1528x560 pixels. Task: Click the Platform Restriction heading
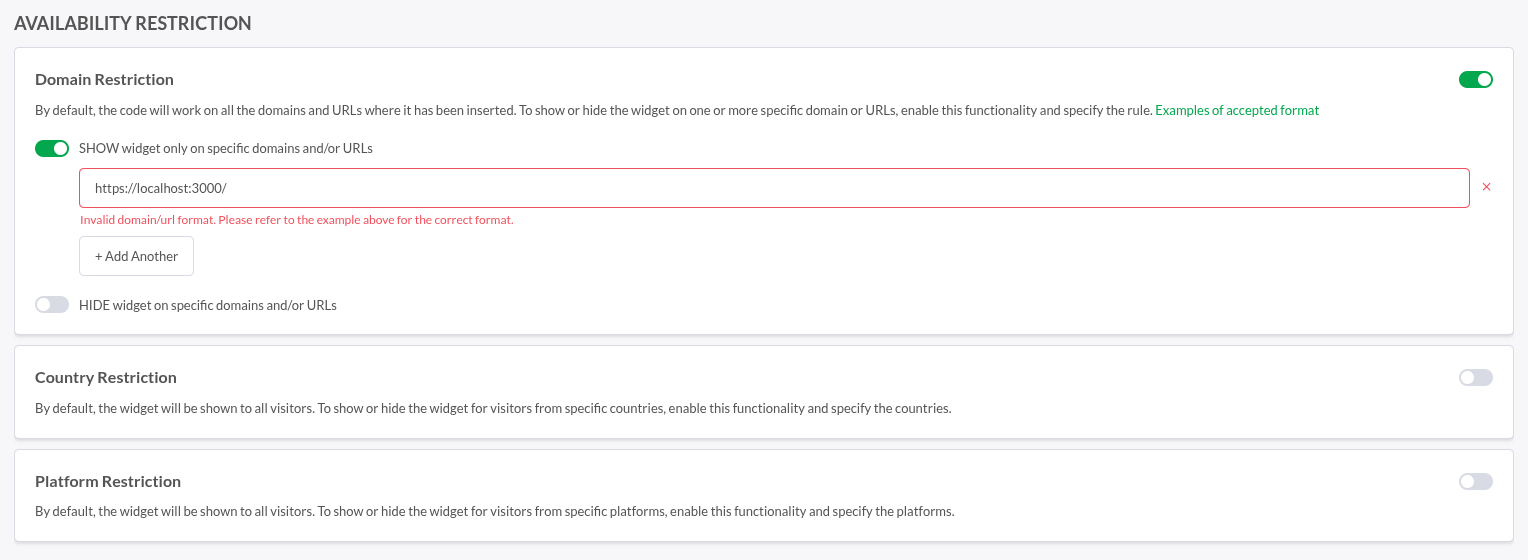tap(107, 481)
